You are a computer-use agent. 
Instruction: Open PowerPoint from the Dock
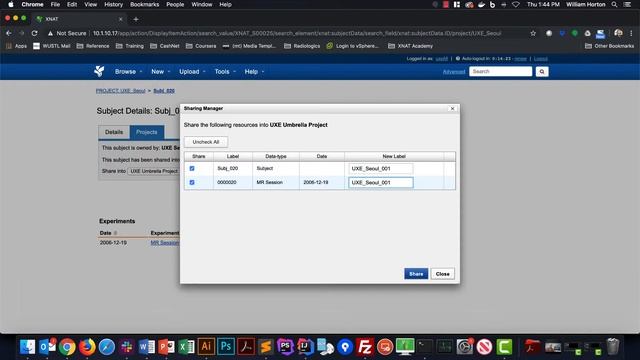(166, 347)
